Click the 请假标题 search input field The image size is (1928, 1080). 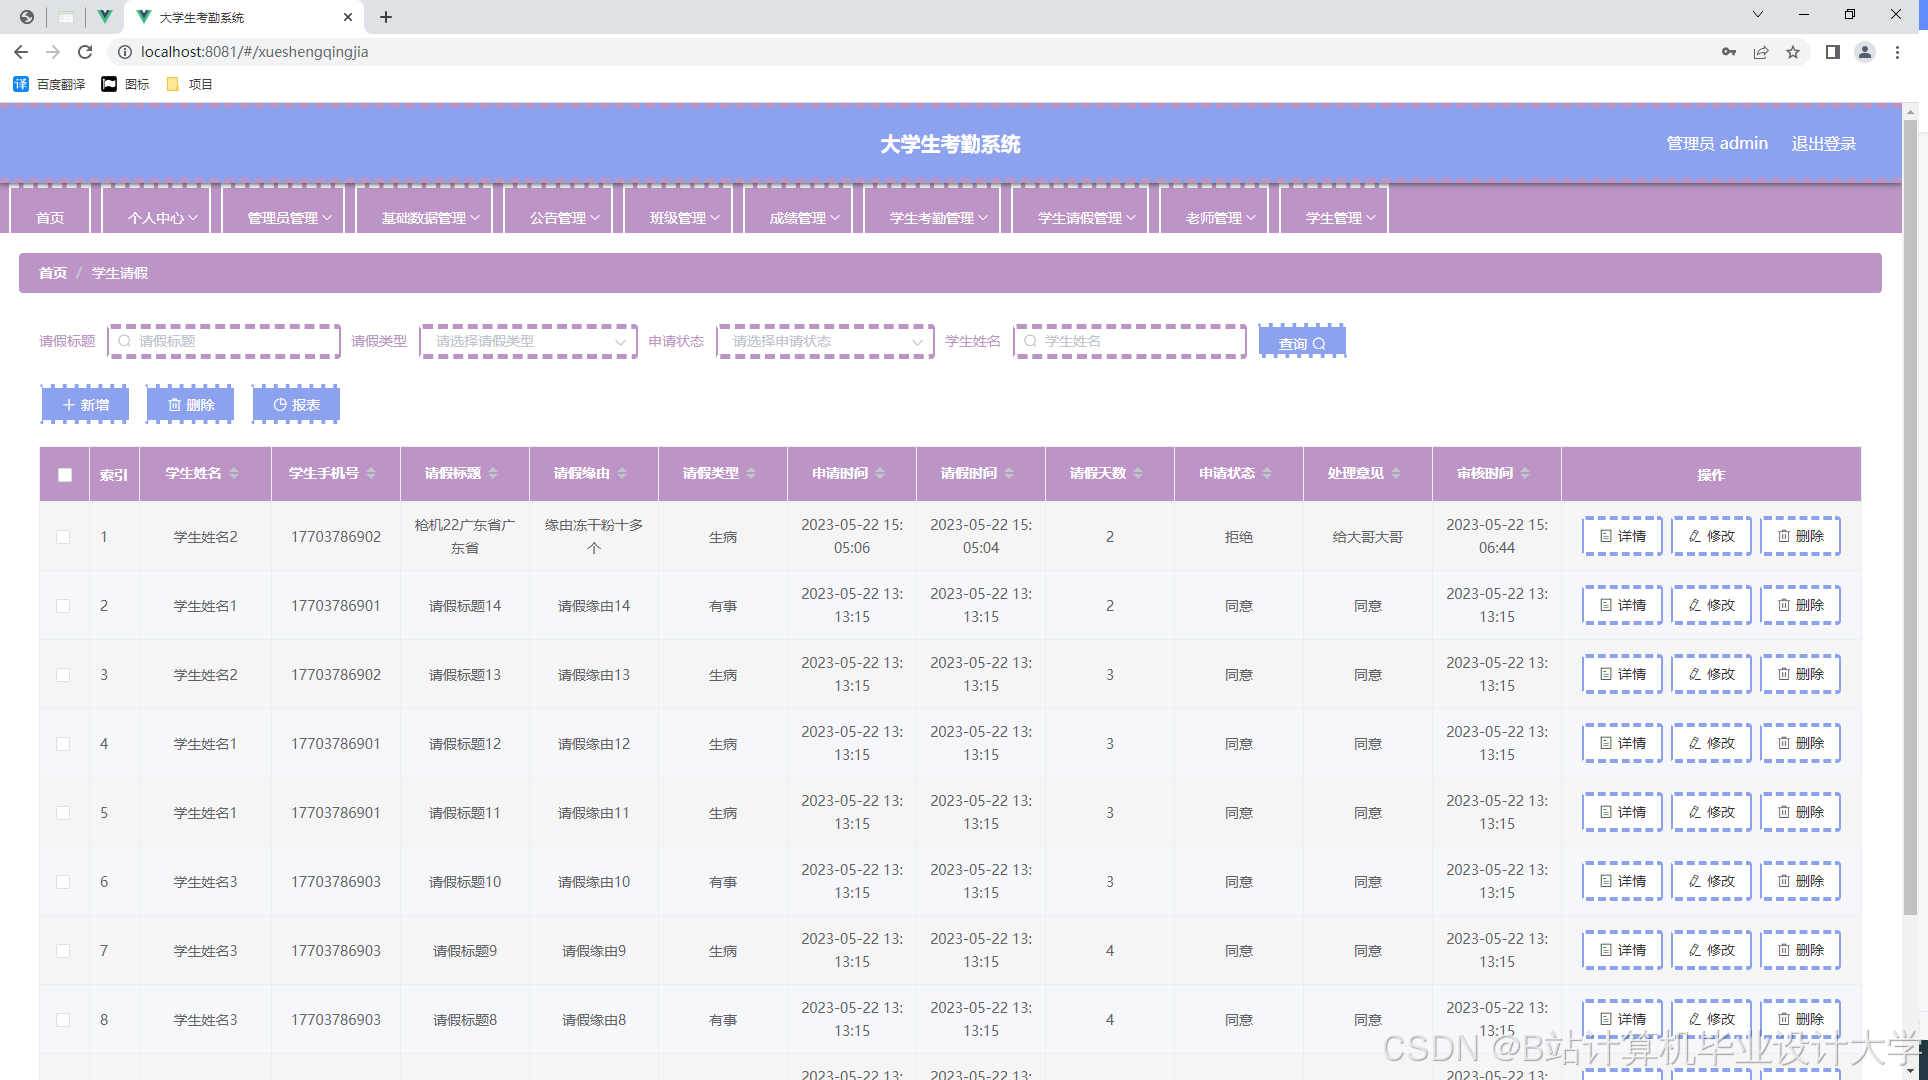(225, 342)
